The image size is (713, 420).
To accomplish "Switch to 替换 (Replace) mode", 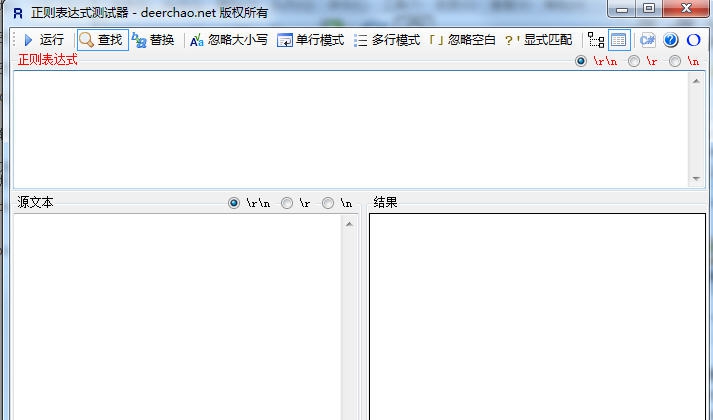I will 153,40.
